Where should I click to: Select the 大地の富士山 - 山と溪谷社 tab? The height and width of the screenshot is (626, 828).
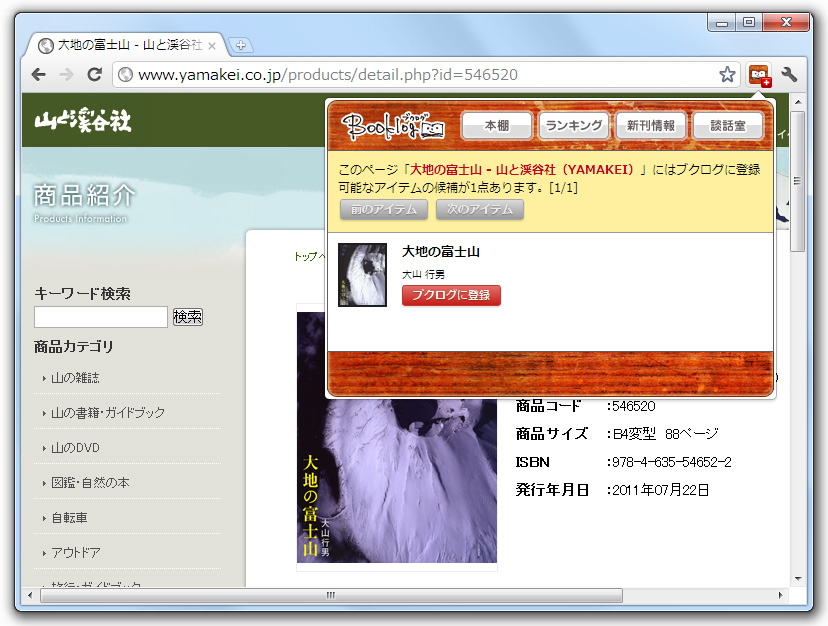point(127,45)
